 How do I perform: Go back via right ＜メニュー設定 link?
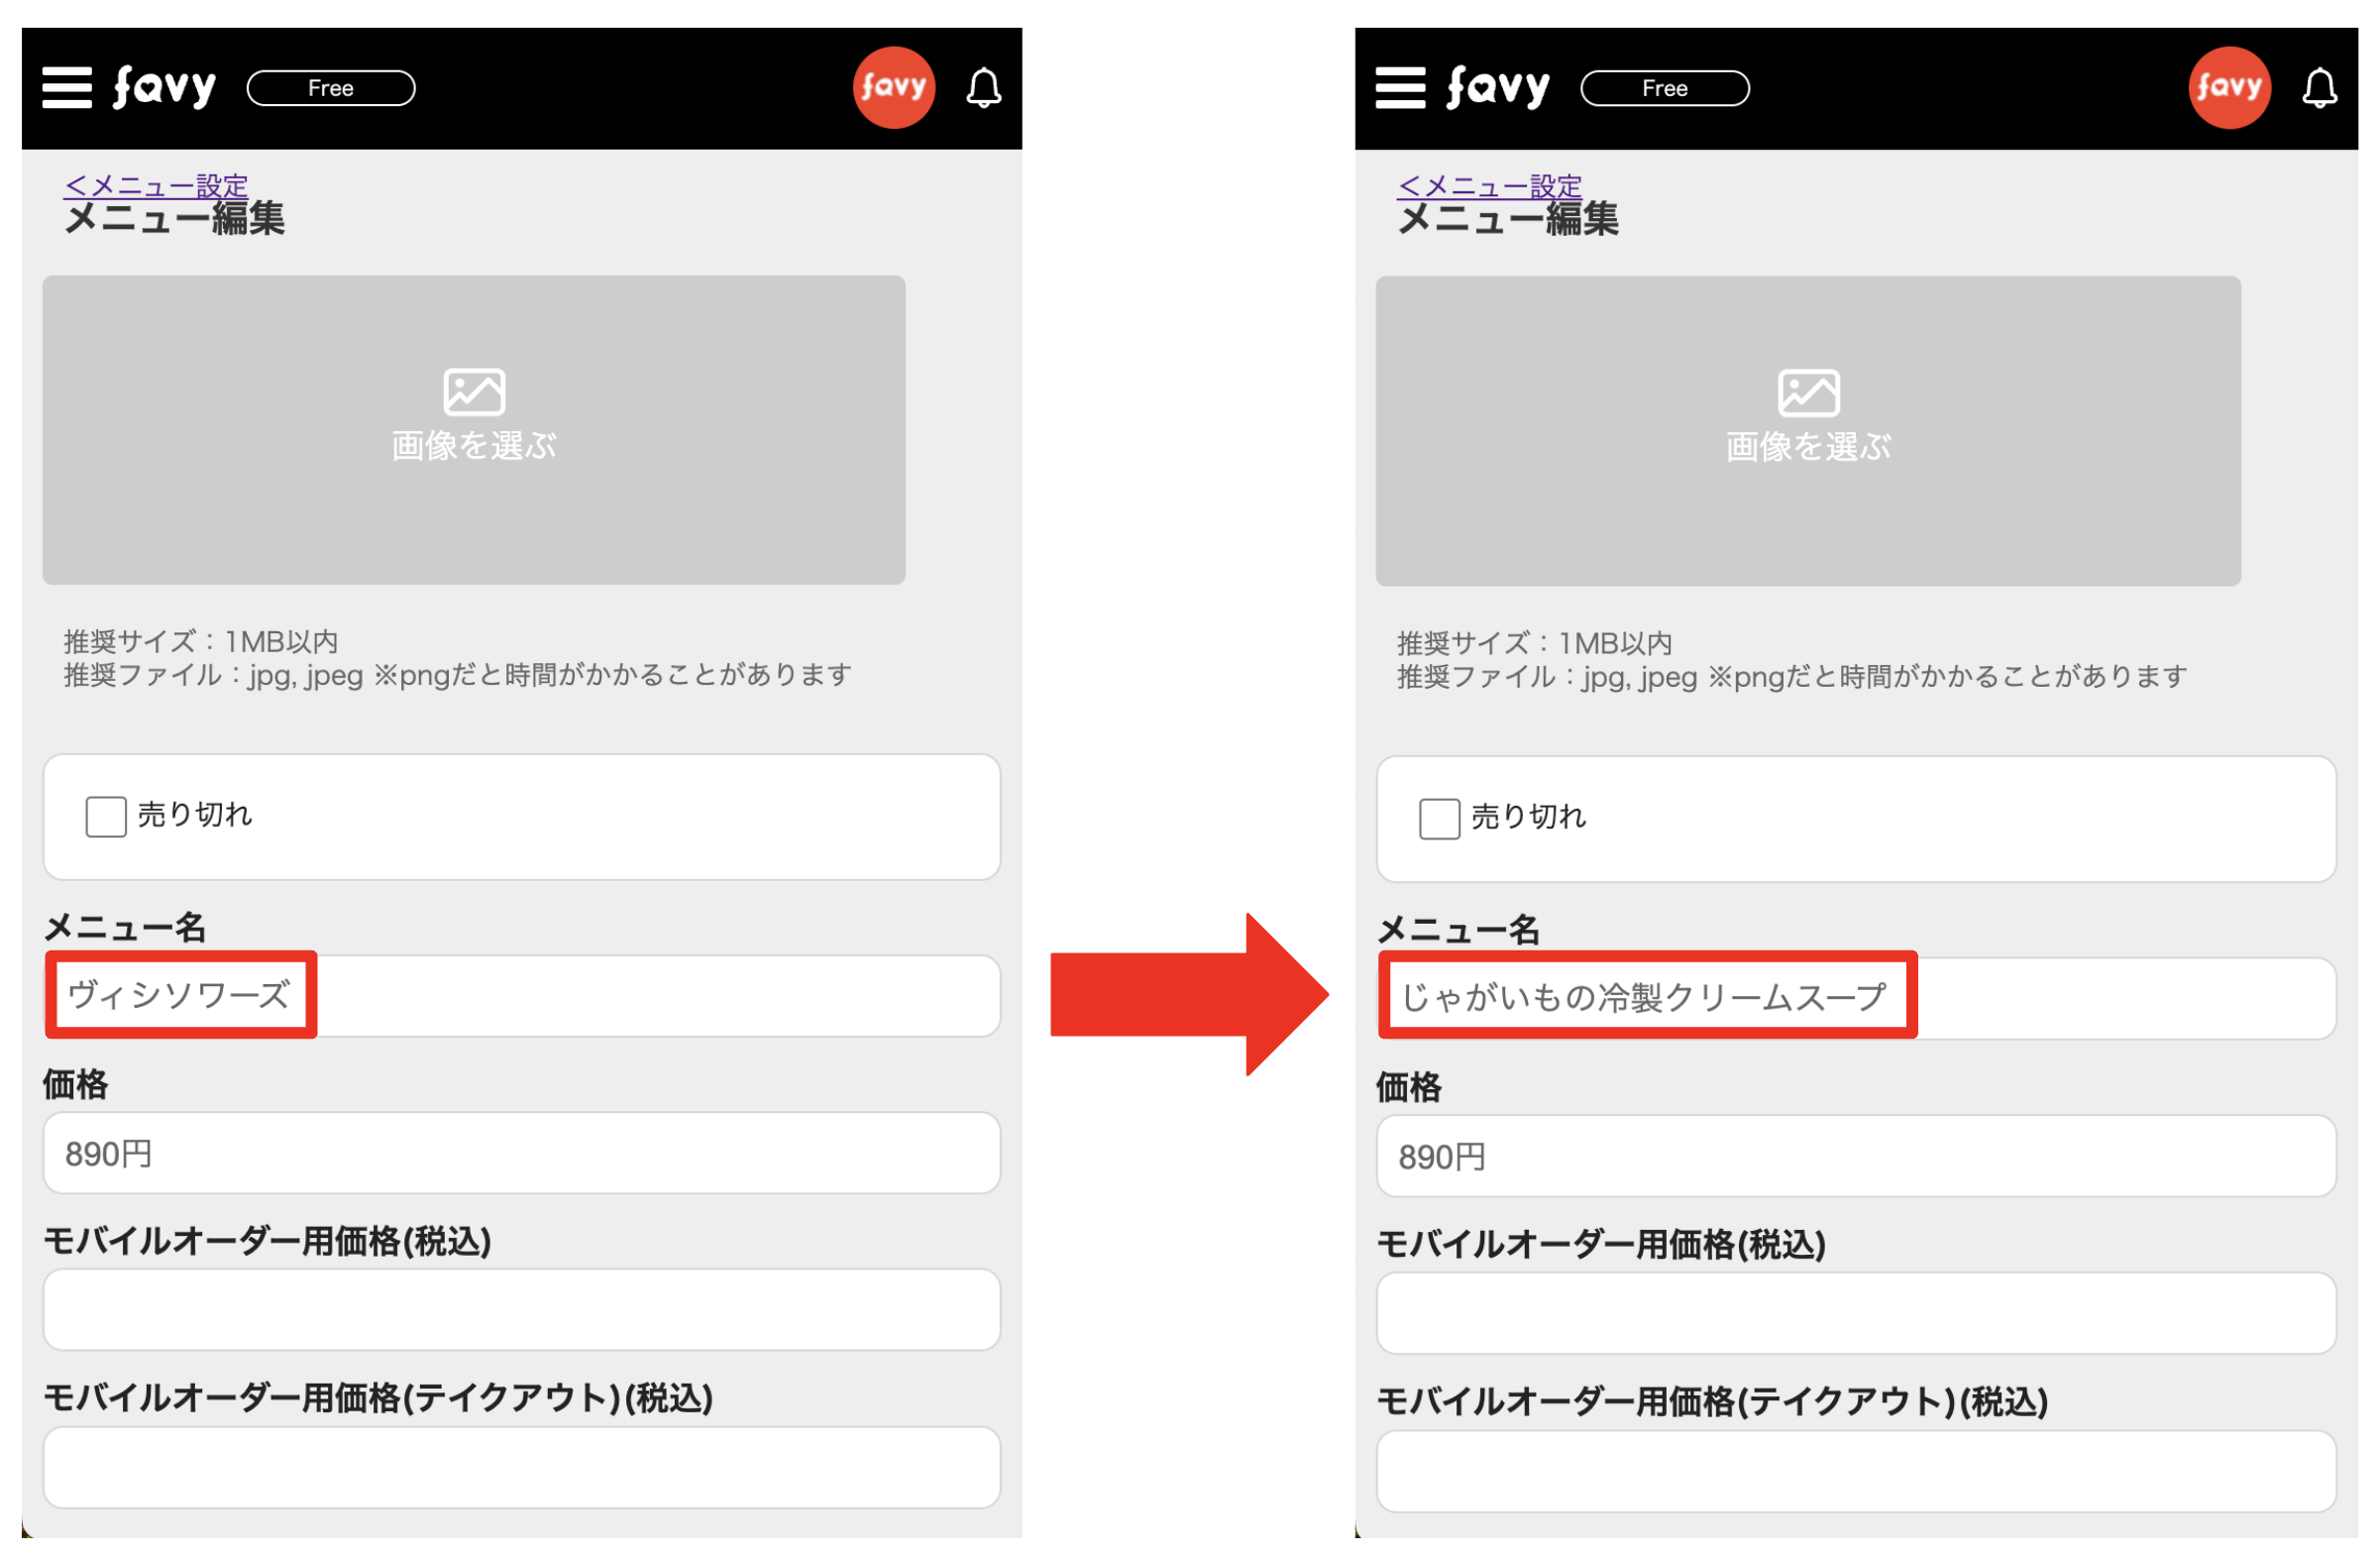[1489, 186]
